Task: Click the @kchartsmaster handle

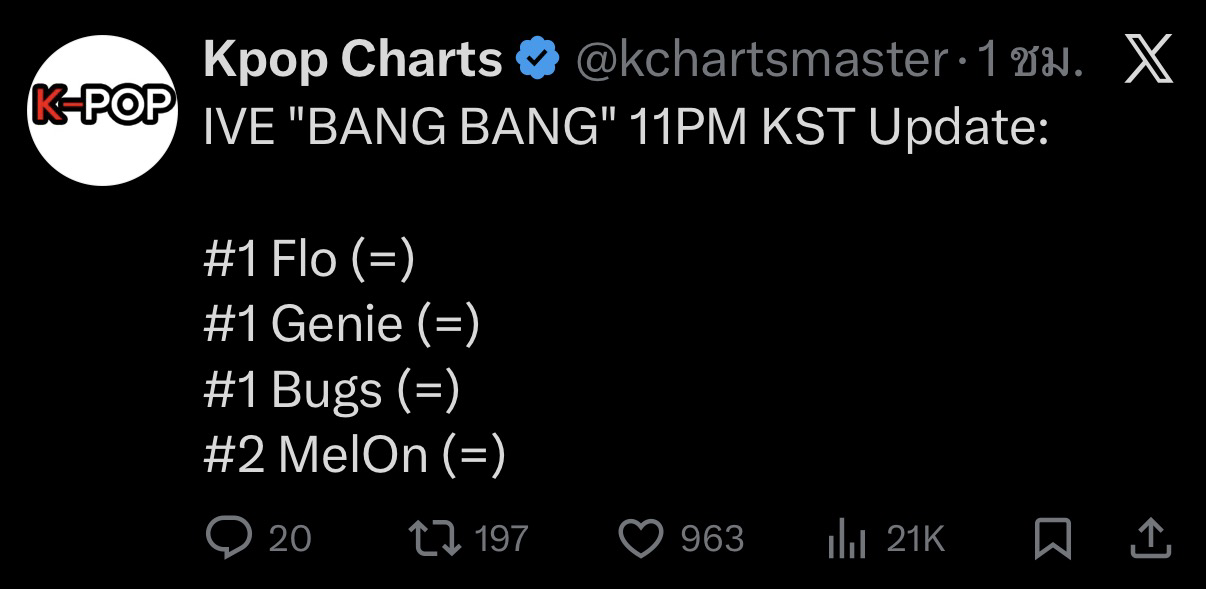Action: click(x=760, y=62)
